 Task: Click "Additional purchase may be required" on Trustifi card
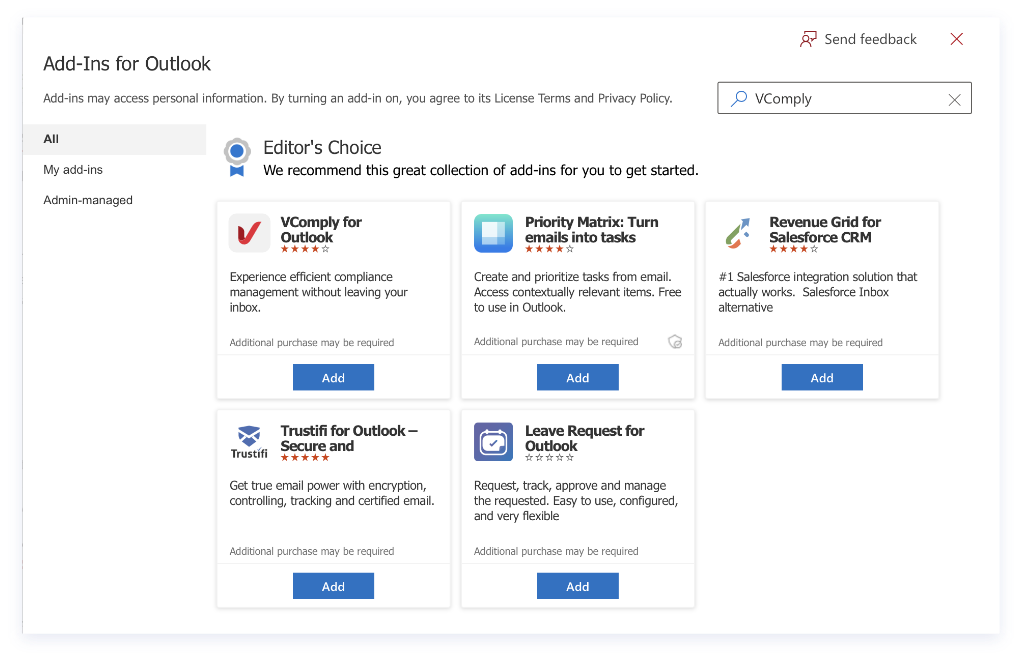pyautogui.click(x=312, y=551)
